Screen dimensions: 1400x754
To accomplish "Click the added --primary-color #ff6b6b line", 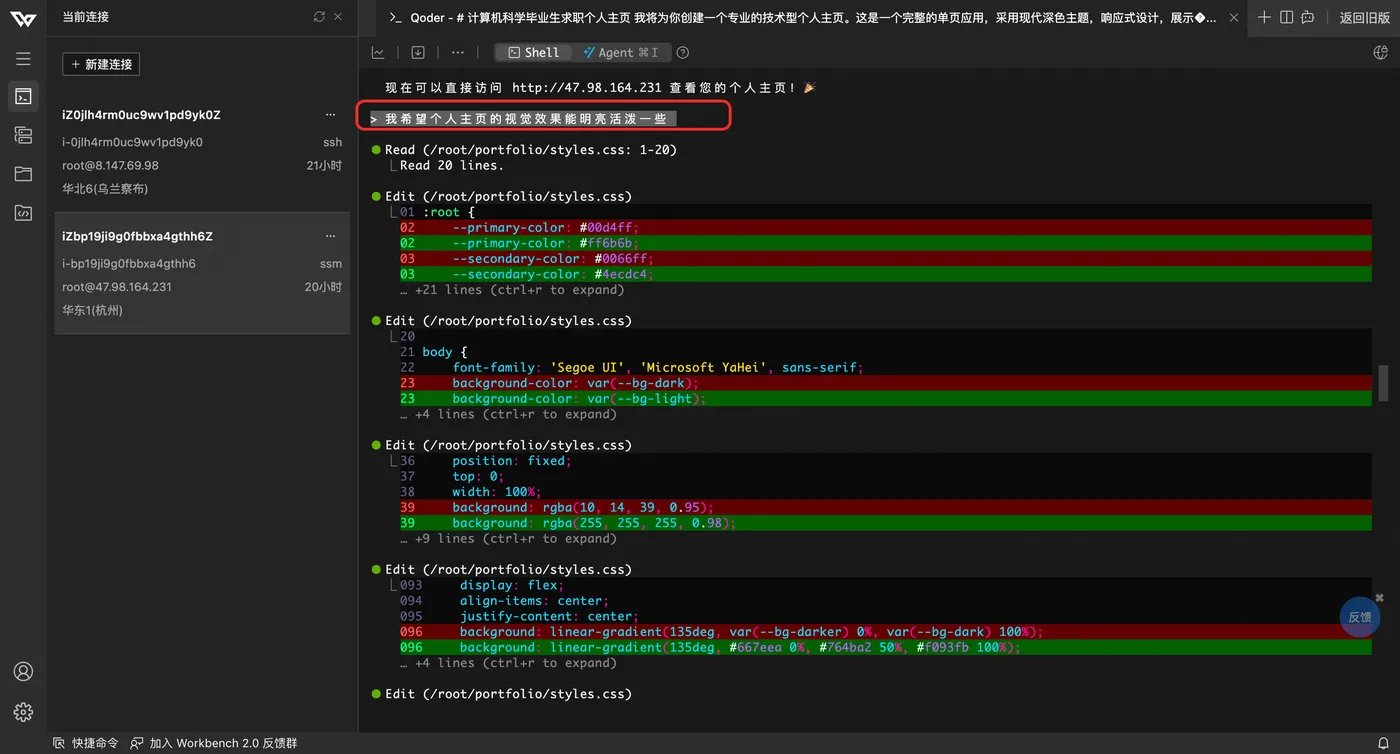I will [x=885, y=243].
